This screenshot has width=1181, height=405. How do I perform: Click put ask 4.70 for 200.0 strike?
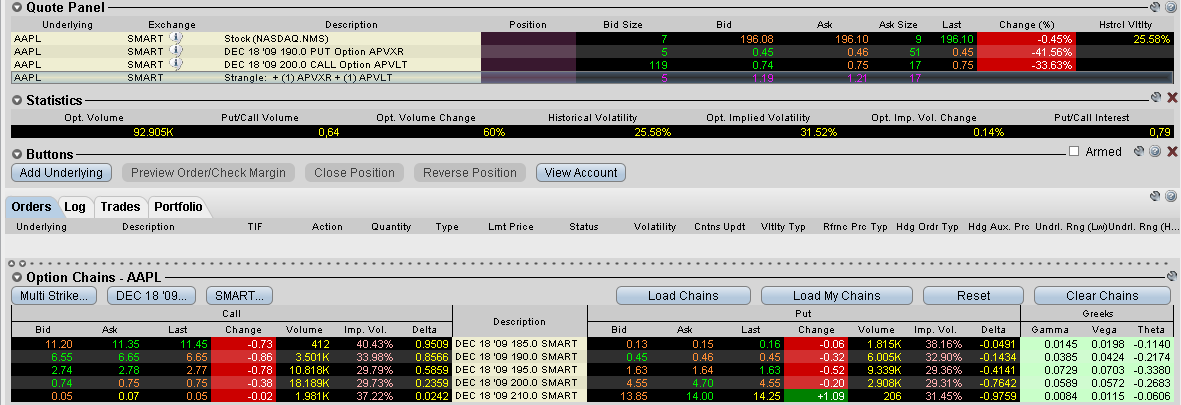pos(703,383)
